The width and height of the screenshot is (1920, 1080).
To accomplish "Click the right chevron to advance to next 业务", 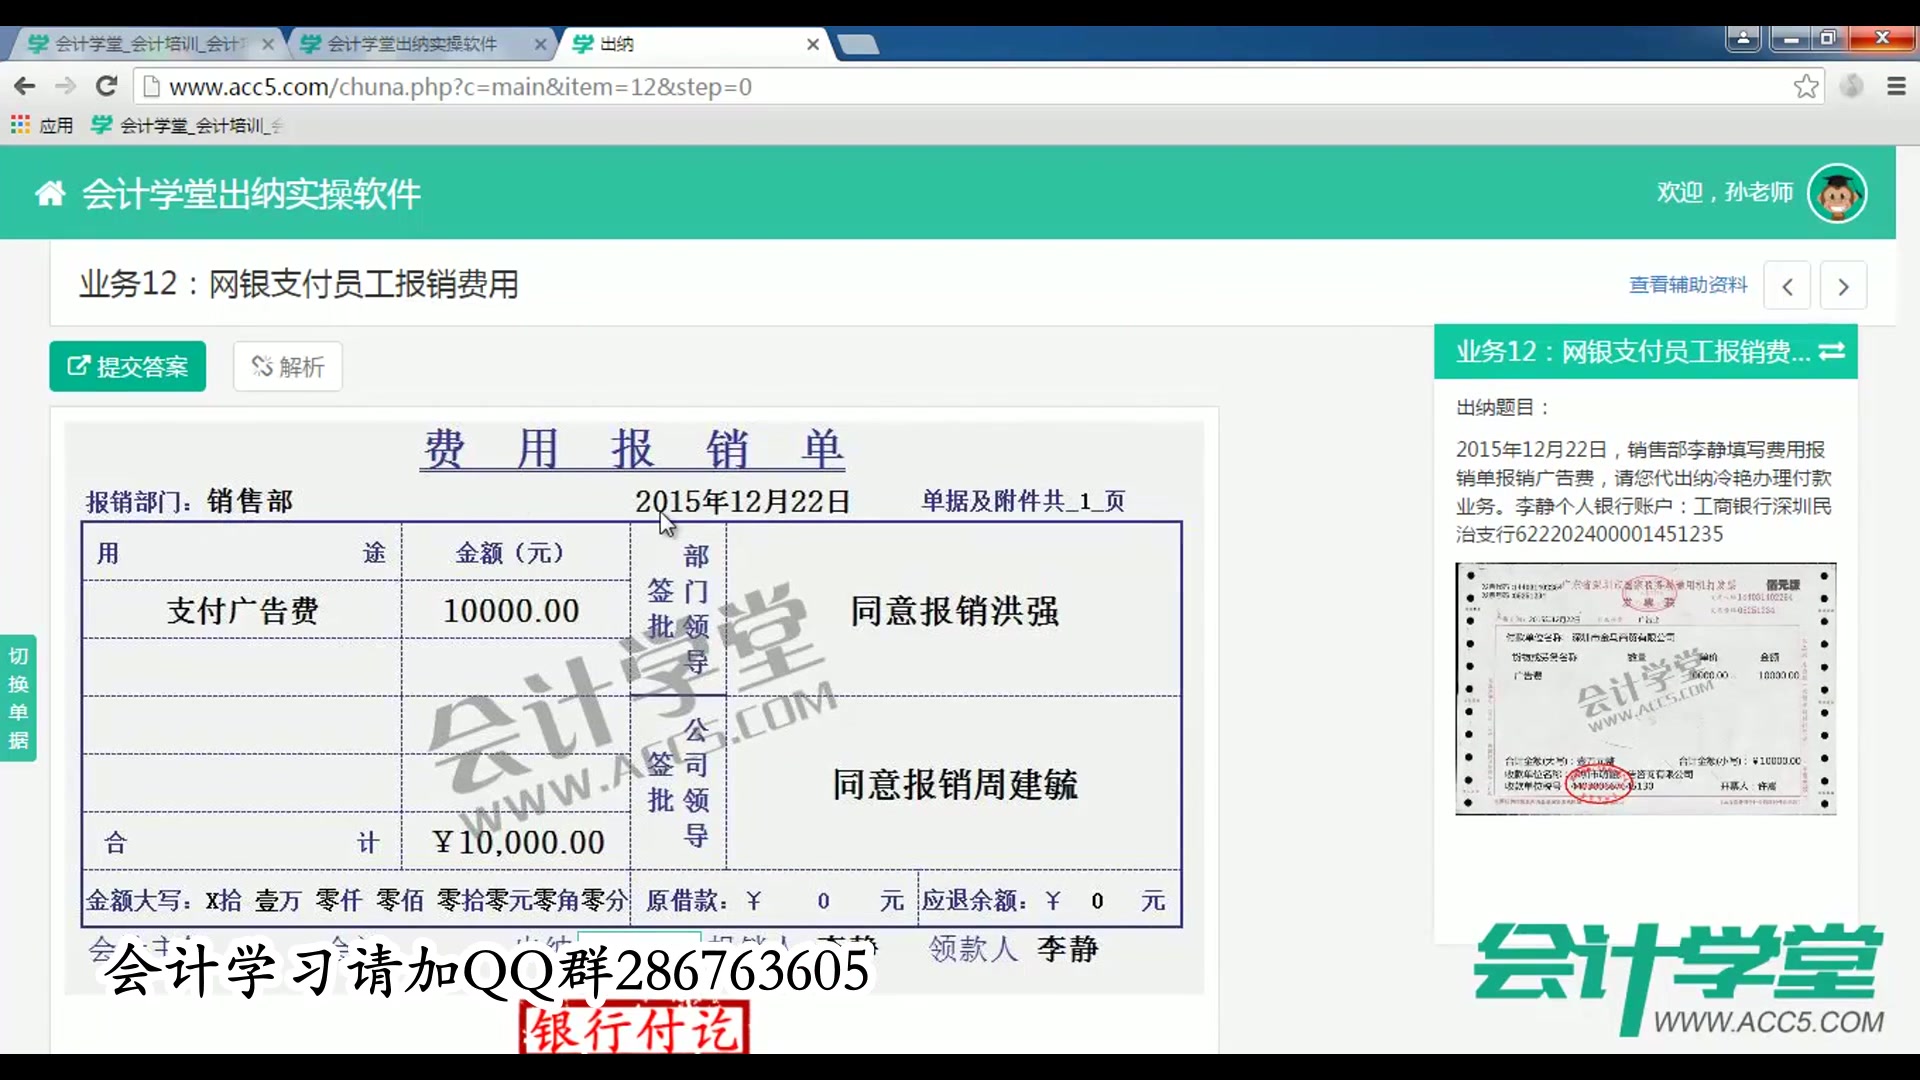I will [x=1844, y=286].
